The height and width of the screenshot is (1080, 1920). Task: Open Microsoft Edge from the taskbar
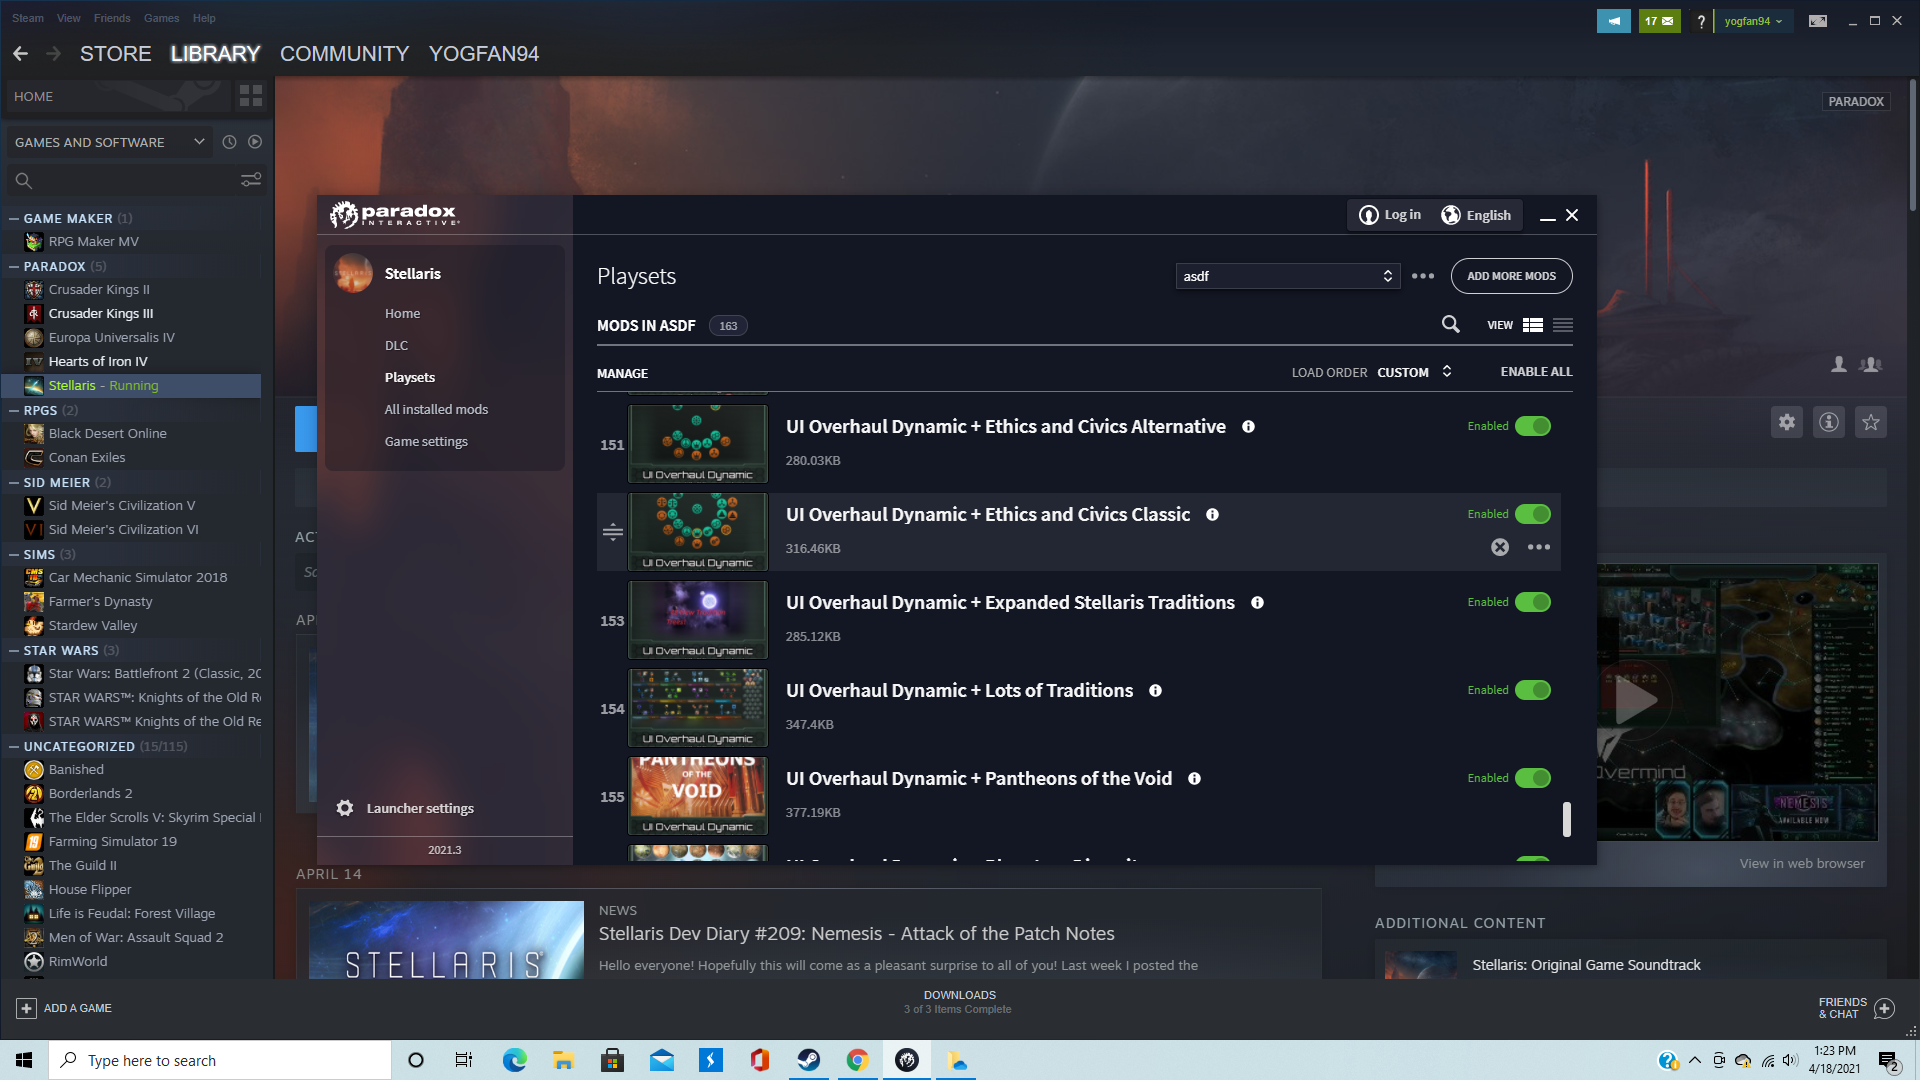pos(514,1060)
